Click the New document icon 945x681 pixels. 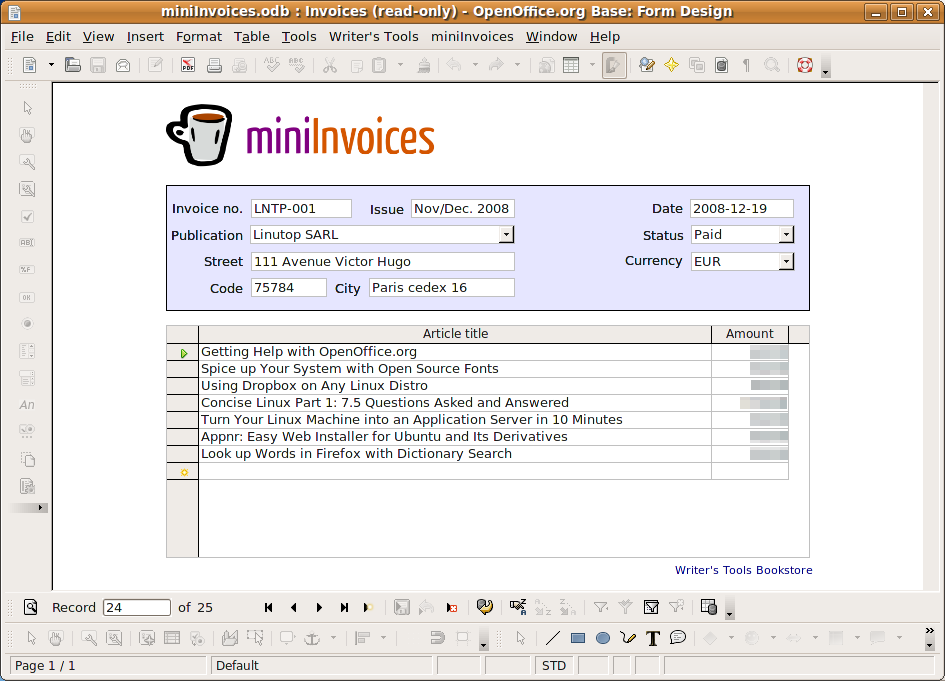click(29, 64)
